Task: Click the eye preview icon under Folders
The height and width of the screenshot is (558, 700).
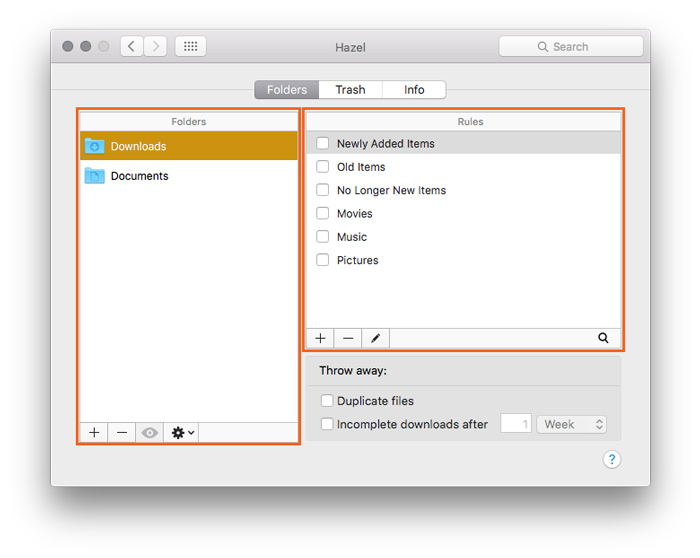Action: point(150,432)
